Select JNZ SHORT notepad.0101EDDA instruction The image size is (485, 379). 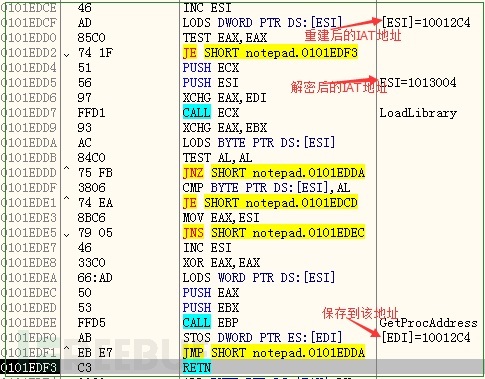pos(274,173)
